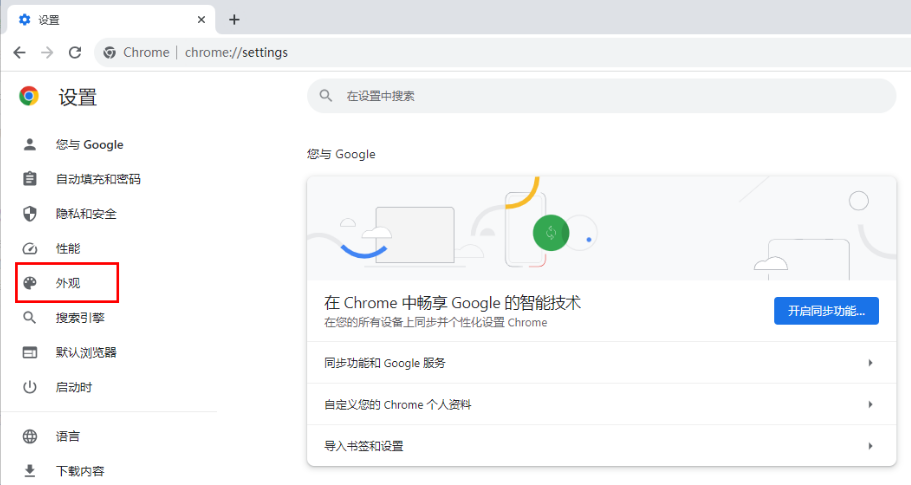Click the 您与 Google section heading in main panel

click(x=341, y=154)
